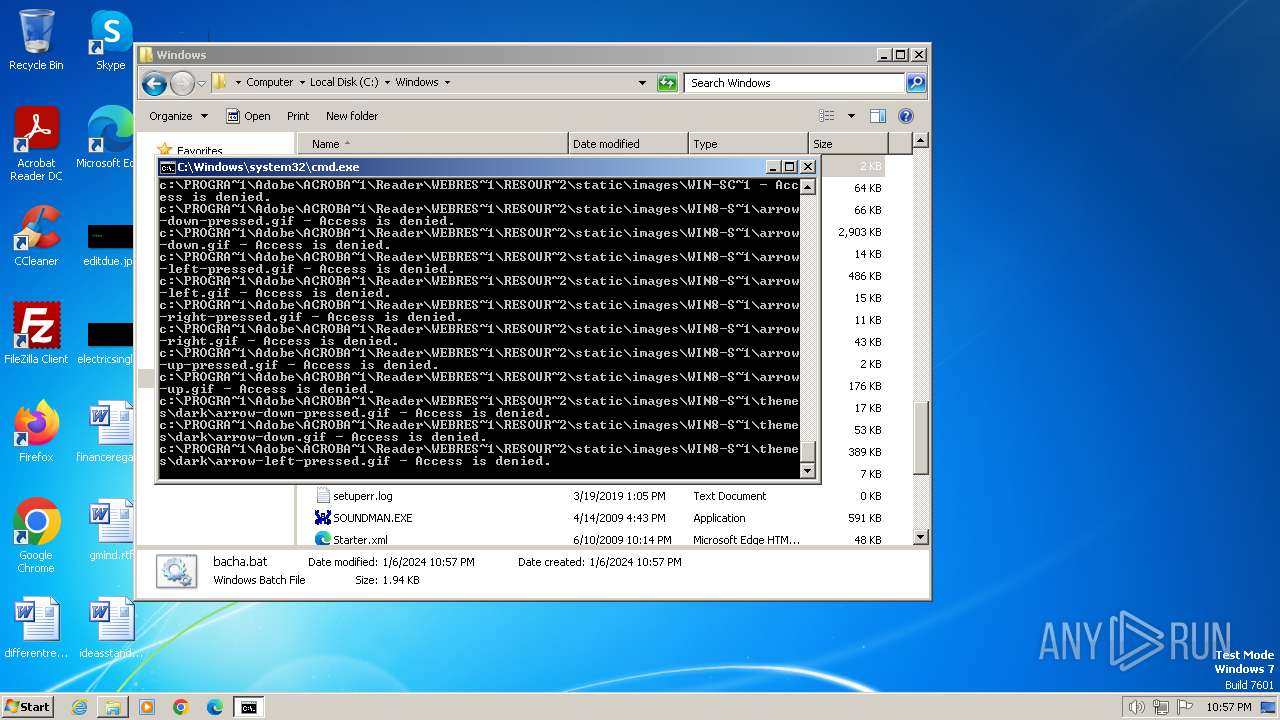Expand the Windows breadcrumb dropdown arrow
1280x720 pixels.
coord(447,83)
